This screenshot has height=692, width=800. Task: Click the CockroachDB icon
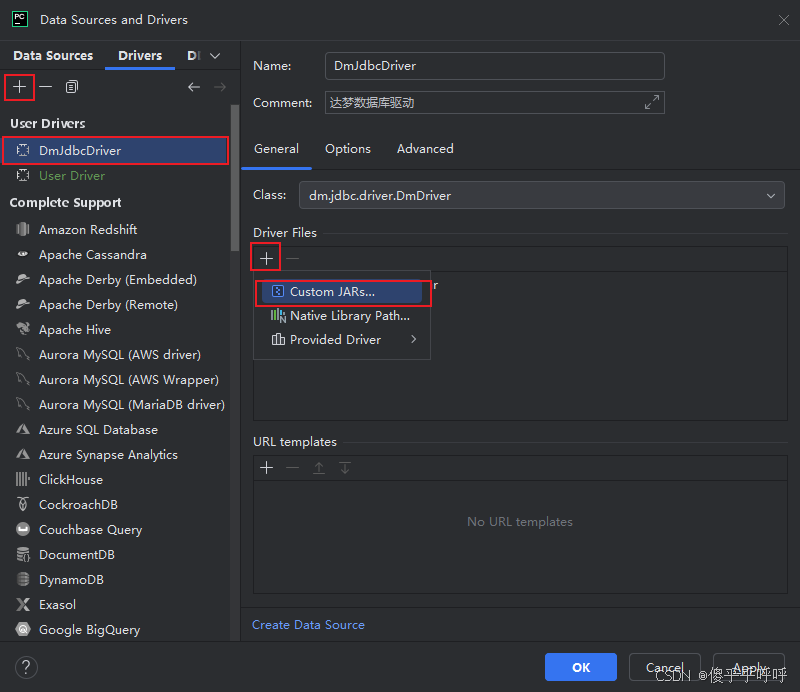[x=23, y=504]
